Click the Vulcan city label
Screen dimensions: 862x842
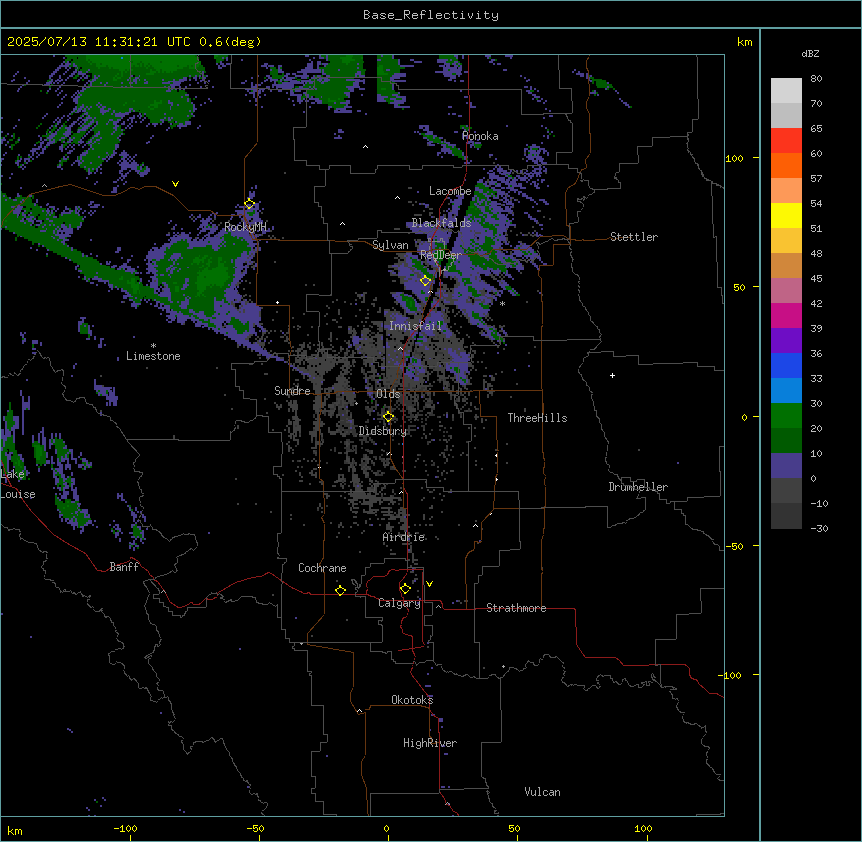543,792
